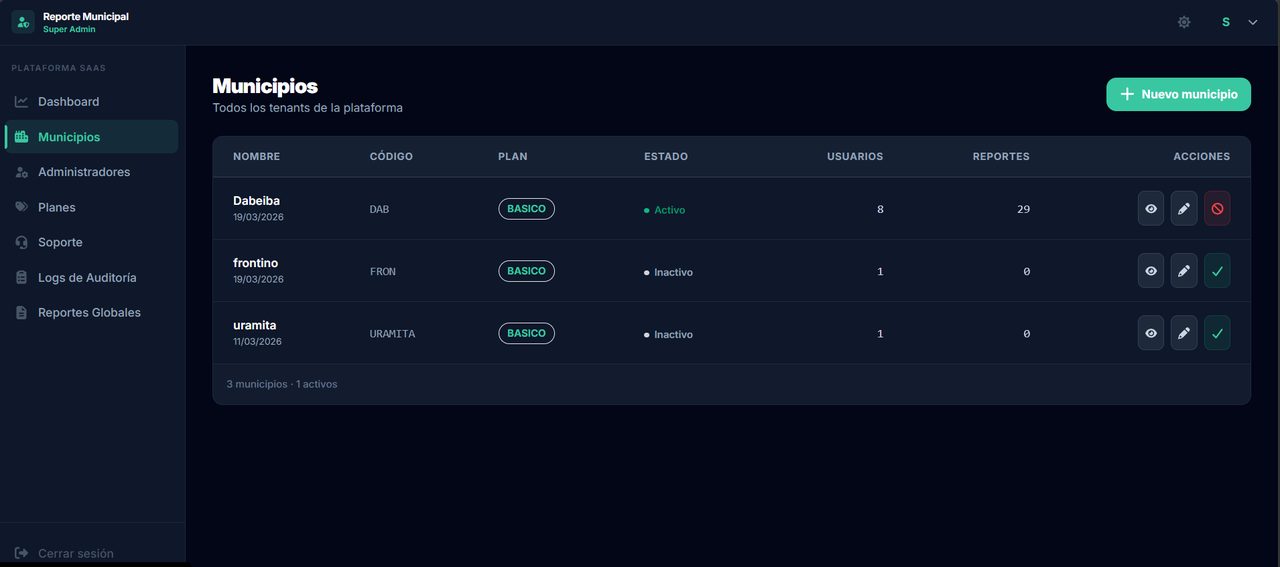Expand the user menu chevron
Viewport: 1280px width, 567px height.
(x=1253, y=22)
